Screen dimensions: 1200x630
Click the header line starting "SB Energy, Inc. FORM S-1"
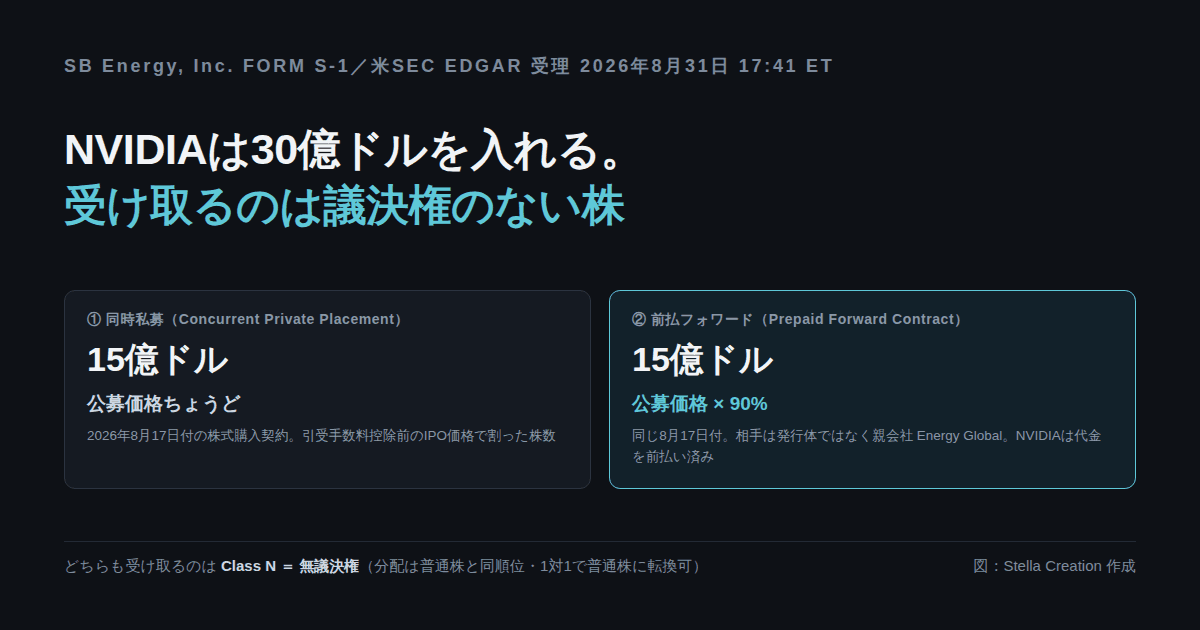(x=448, y=66)
